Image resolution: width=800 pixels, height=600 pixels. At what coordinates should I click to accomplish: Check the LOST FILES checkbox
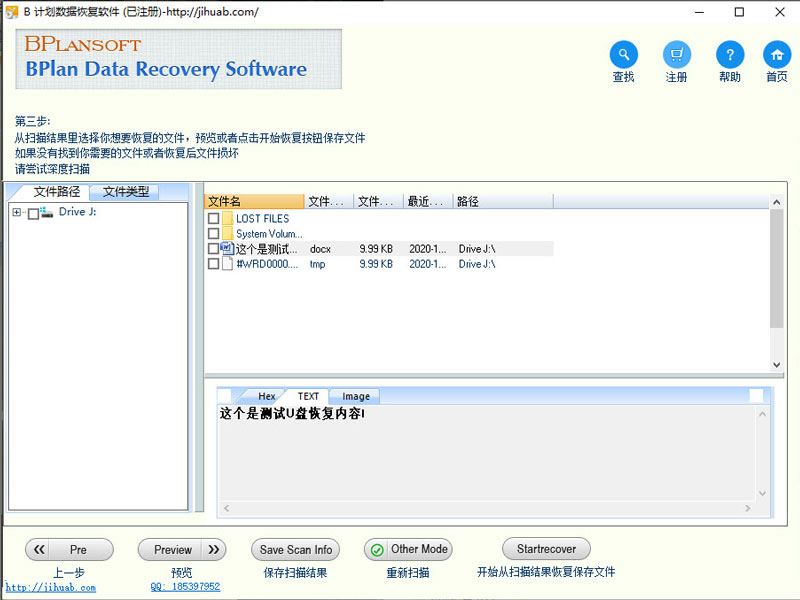pos(213,219)
